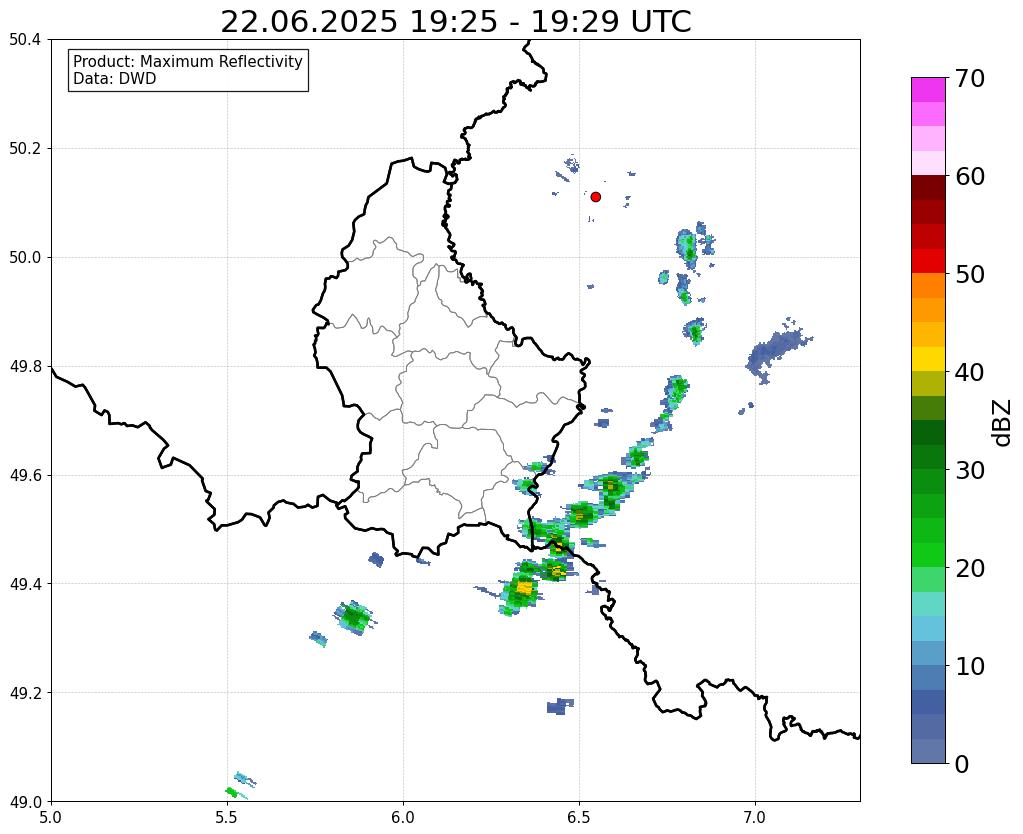Click the 'Data: DWD' text

[x=115, y=79]
